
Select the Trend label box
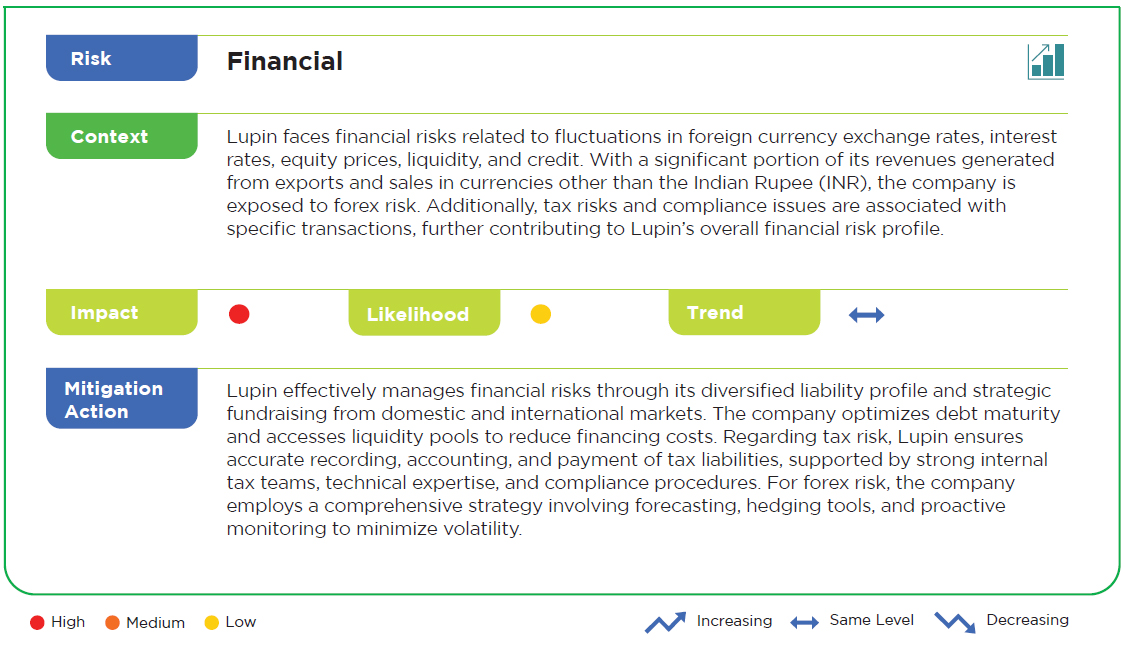[744, 312]
